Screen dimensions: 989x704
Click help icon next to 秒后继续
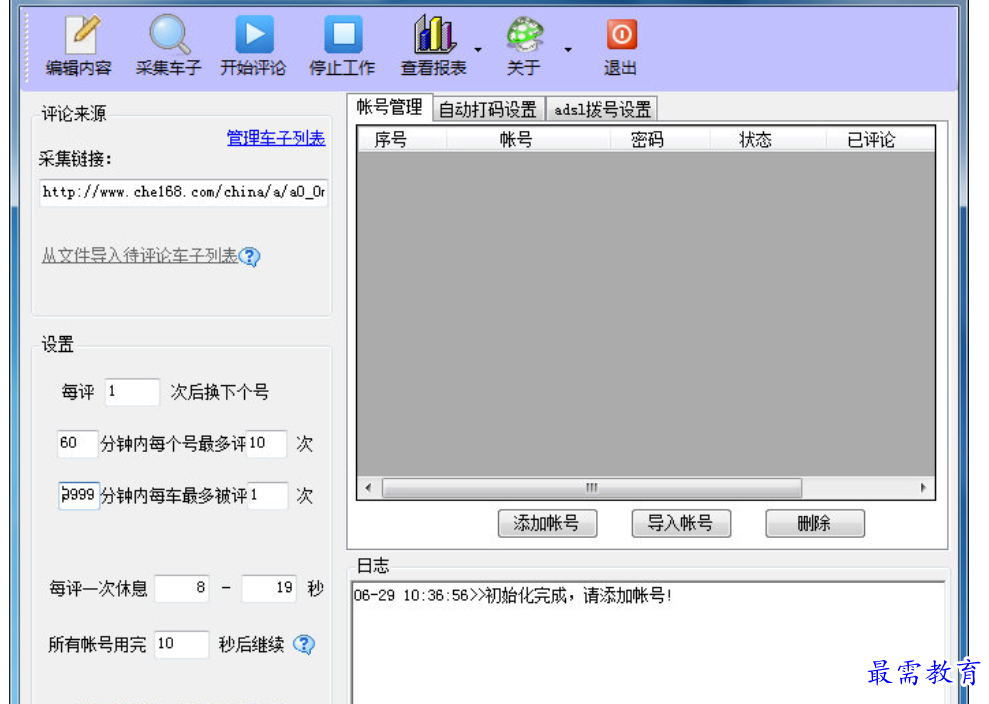pyautogui.click(x=304, y=645)
